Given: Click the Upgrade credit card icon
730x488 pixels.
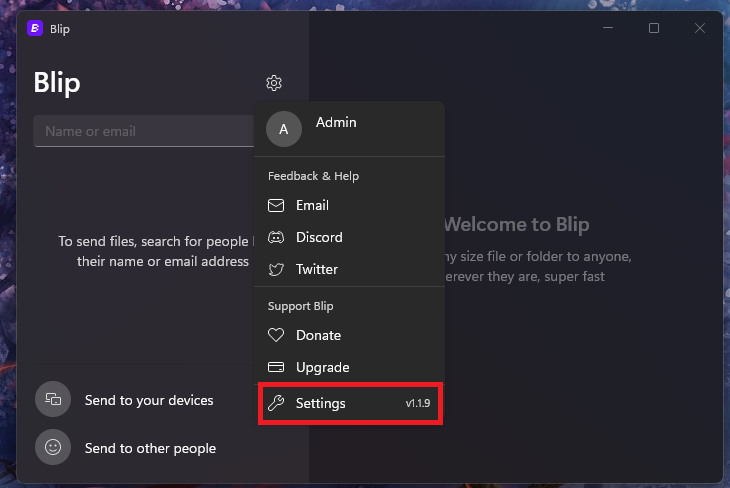Looking at the screenshot, I should pyautogui.click(x=276, y=368).
